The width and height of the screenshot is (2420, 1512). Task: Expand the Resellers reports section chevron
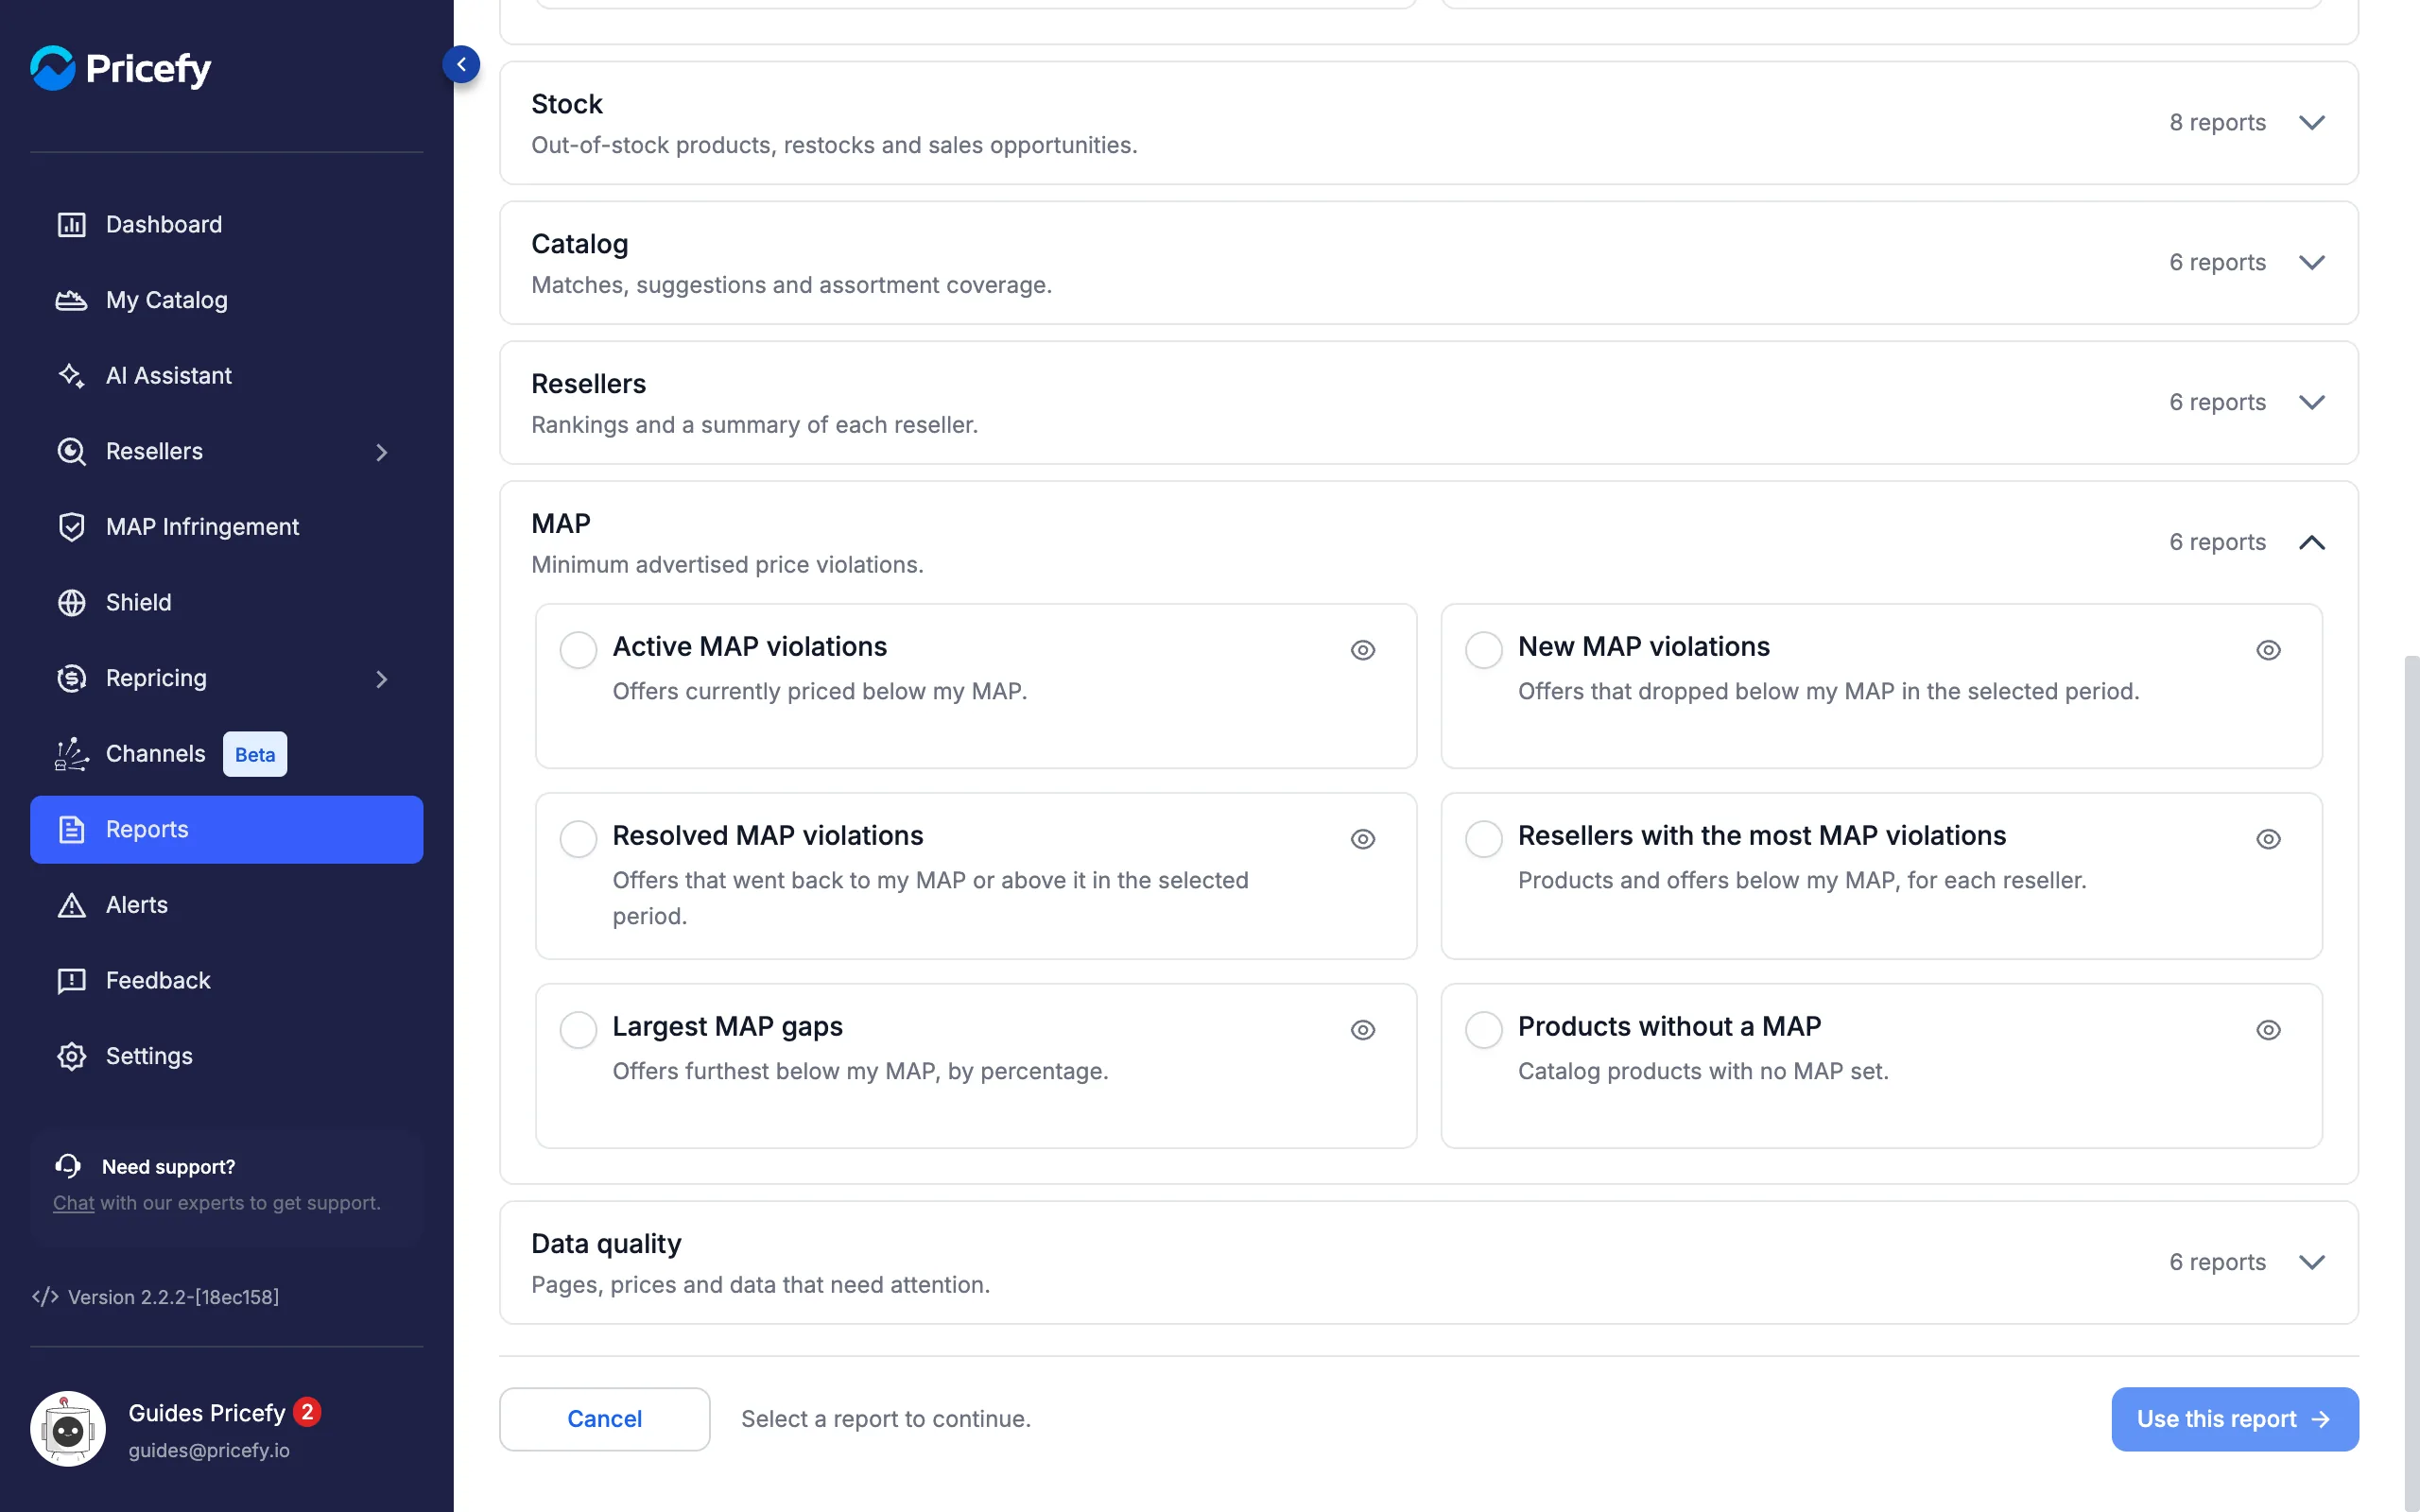tap(2312, 403)
